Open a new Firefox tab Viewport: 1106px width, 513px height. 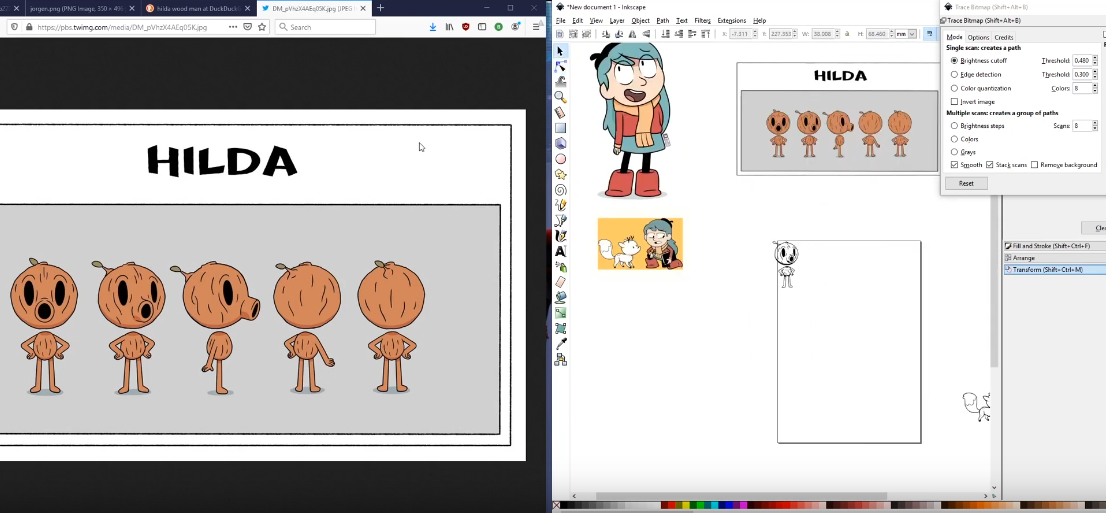380,8
